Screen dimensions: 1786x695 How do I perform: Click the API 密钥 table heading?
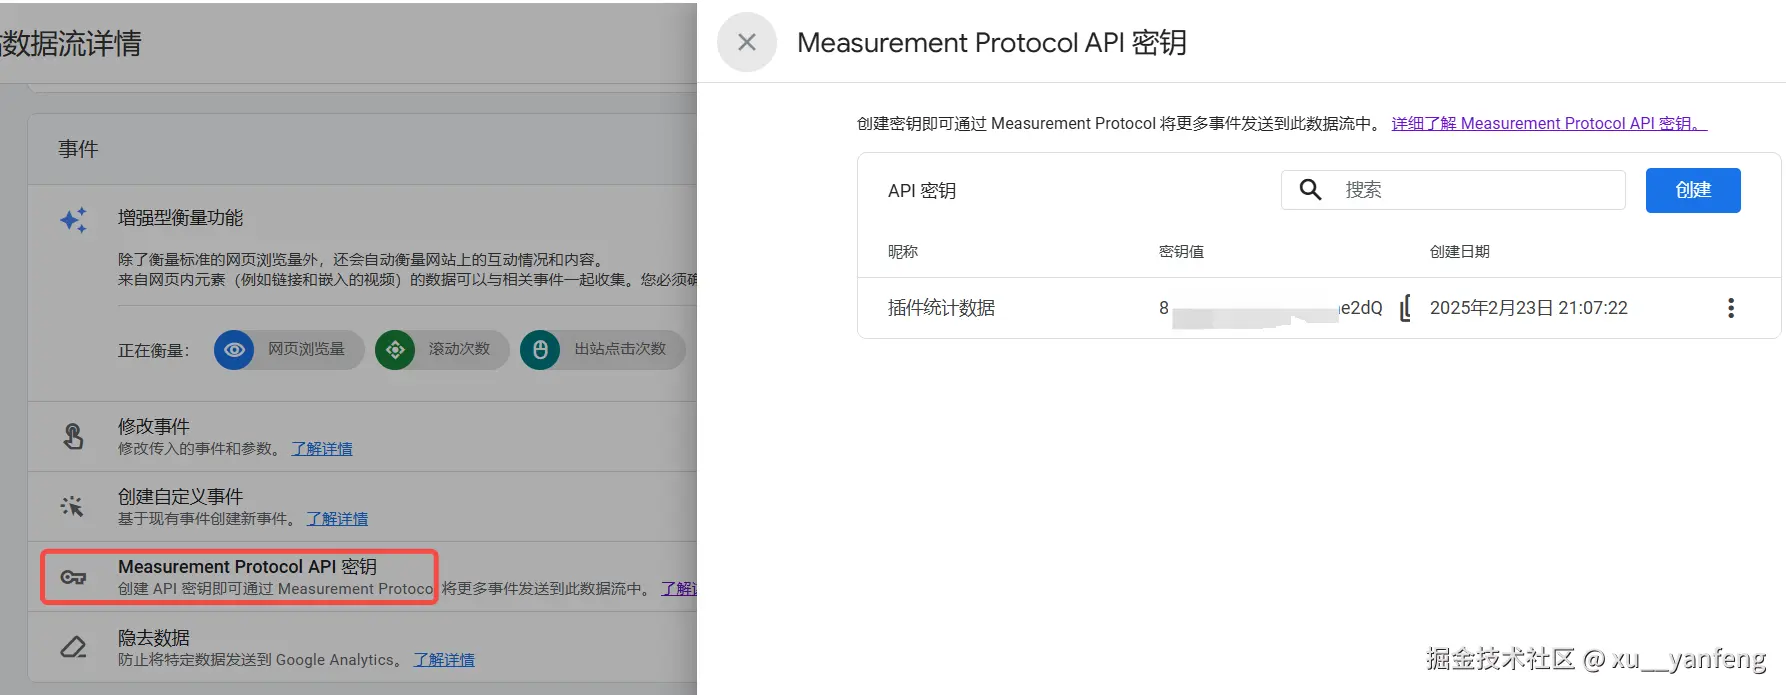(x=922, y=190)
